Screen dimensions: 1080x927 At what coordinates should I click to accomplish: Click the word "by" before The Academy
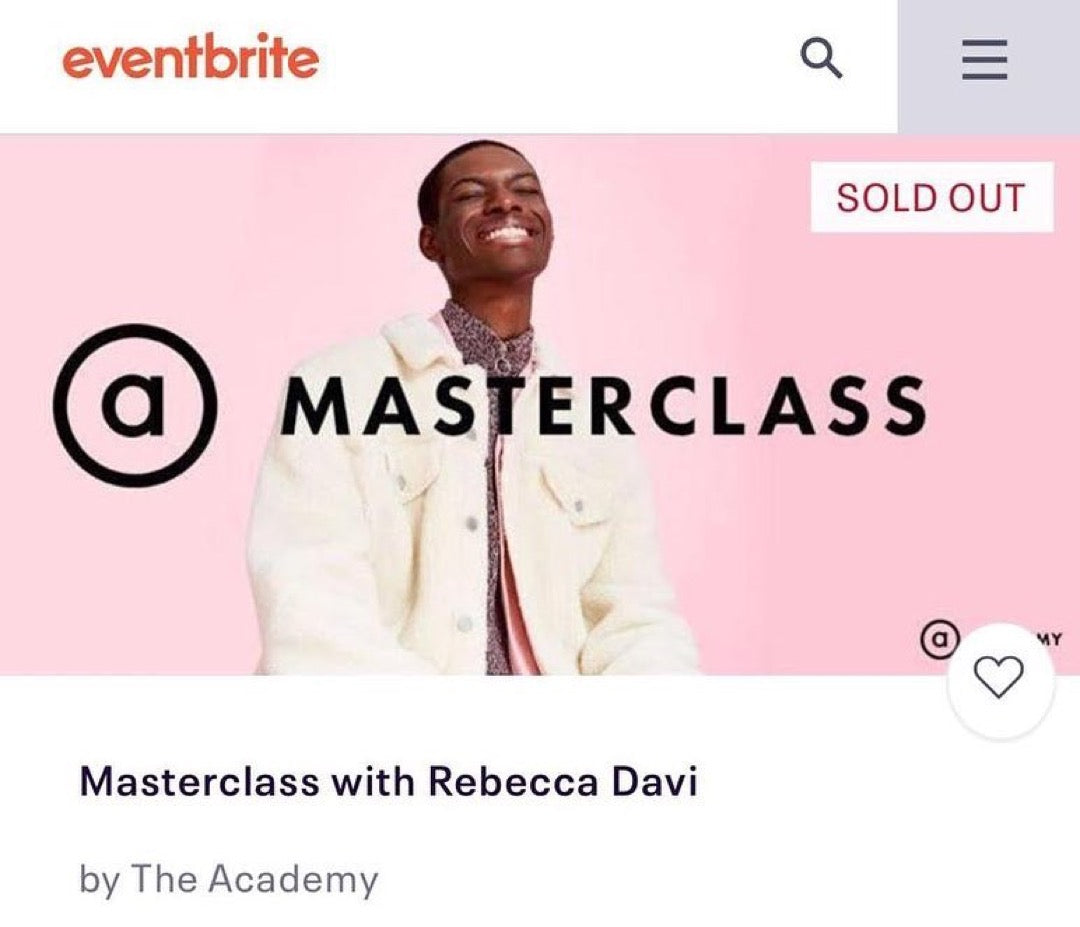pyautogui.click(x=100, y=881)
